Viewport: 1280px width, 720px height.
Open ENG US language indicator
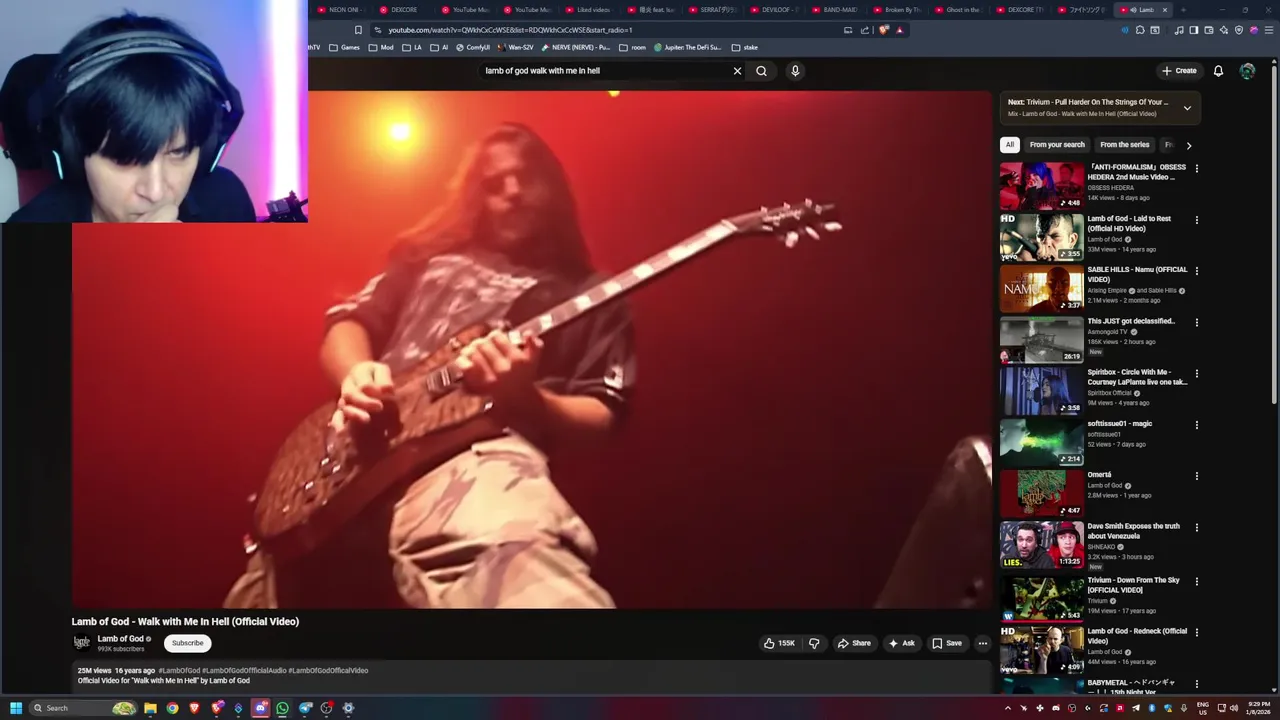tap(1203, 708)
